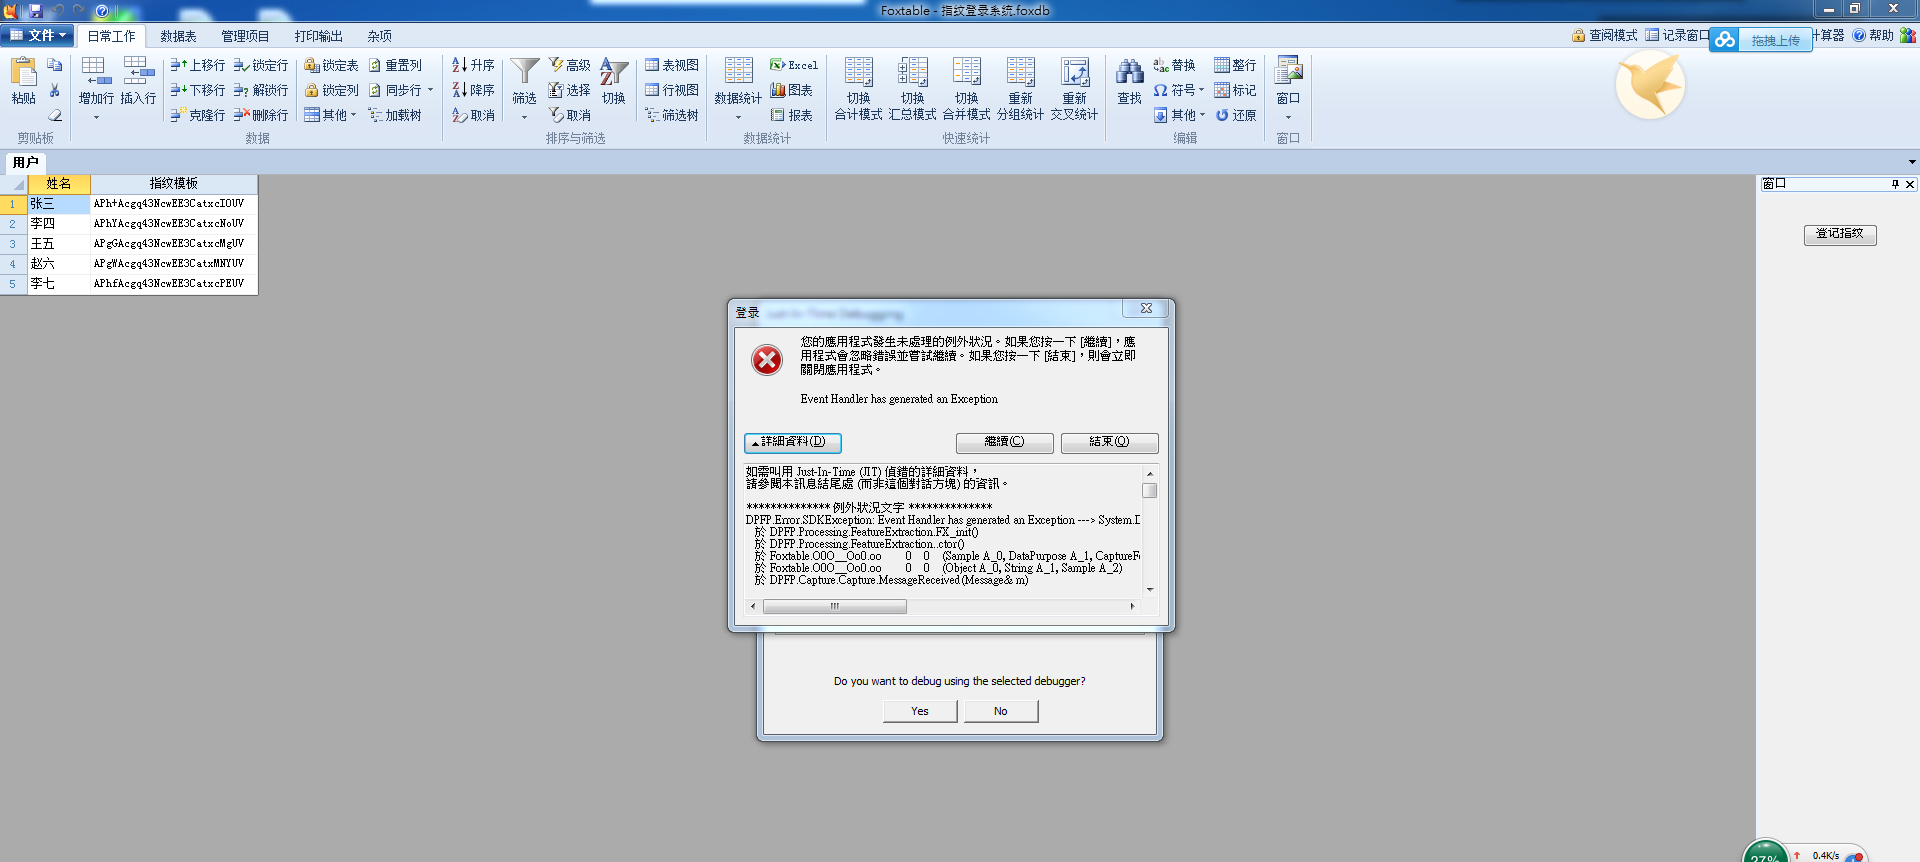Export data using the Excel button
The image size is (1920, 862).
(794, 65)
